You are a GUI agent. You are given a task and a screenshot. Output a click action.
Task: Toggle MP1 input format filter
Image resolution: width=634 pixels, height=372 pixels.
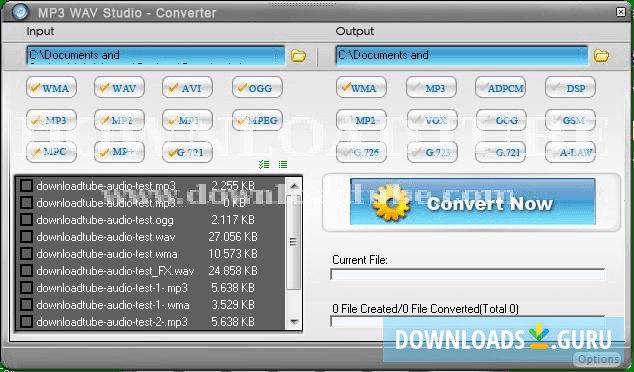[x=187, y=120]
